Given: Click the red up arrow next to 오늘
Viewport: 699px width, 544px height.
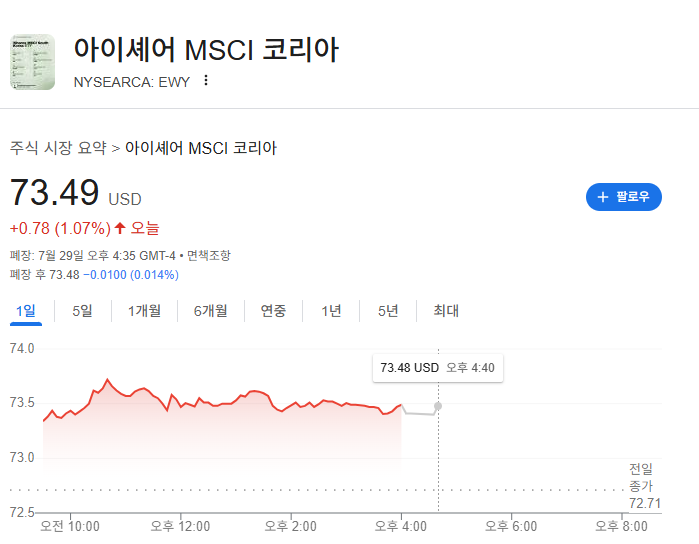Looking at the screenshot, I should [x=120, y=228].
